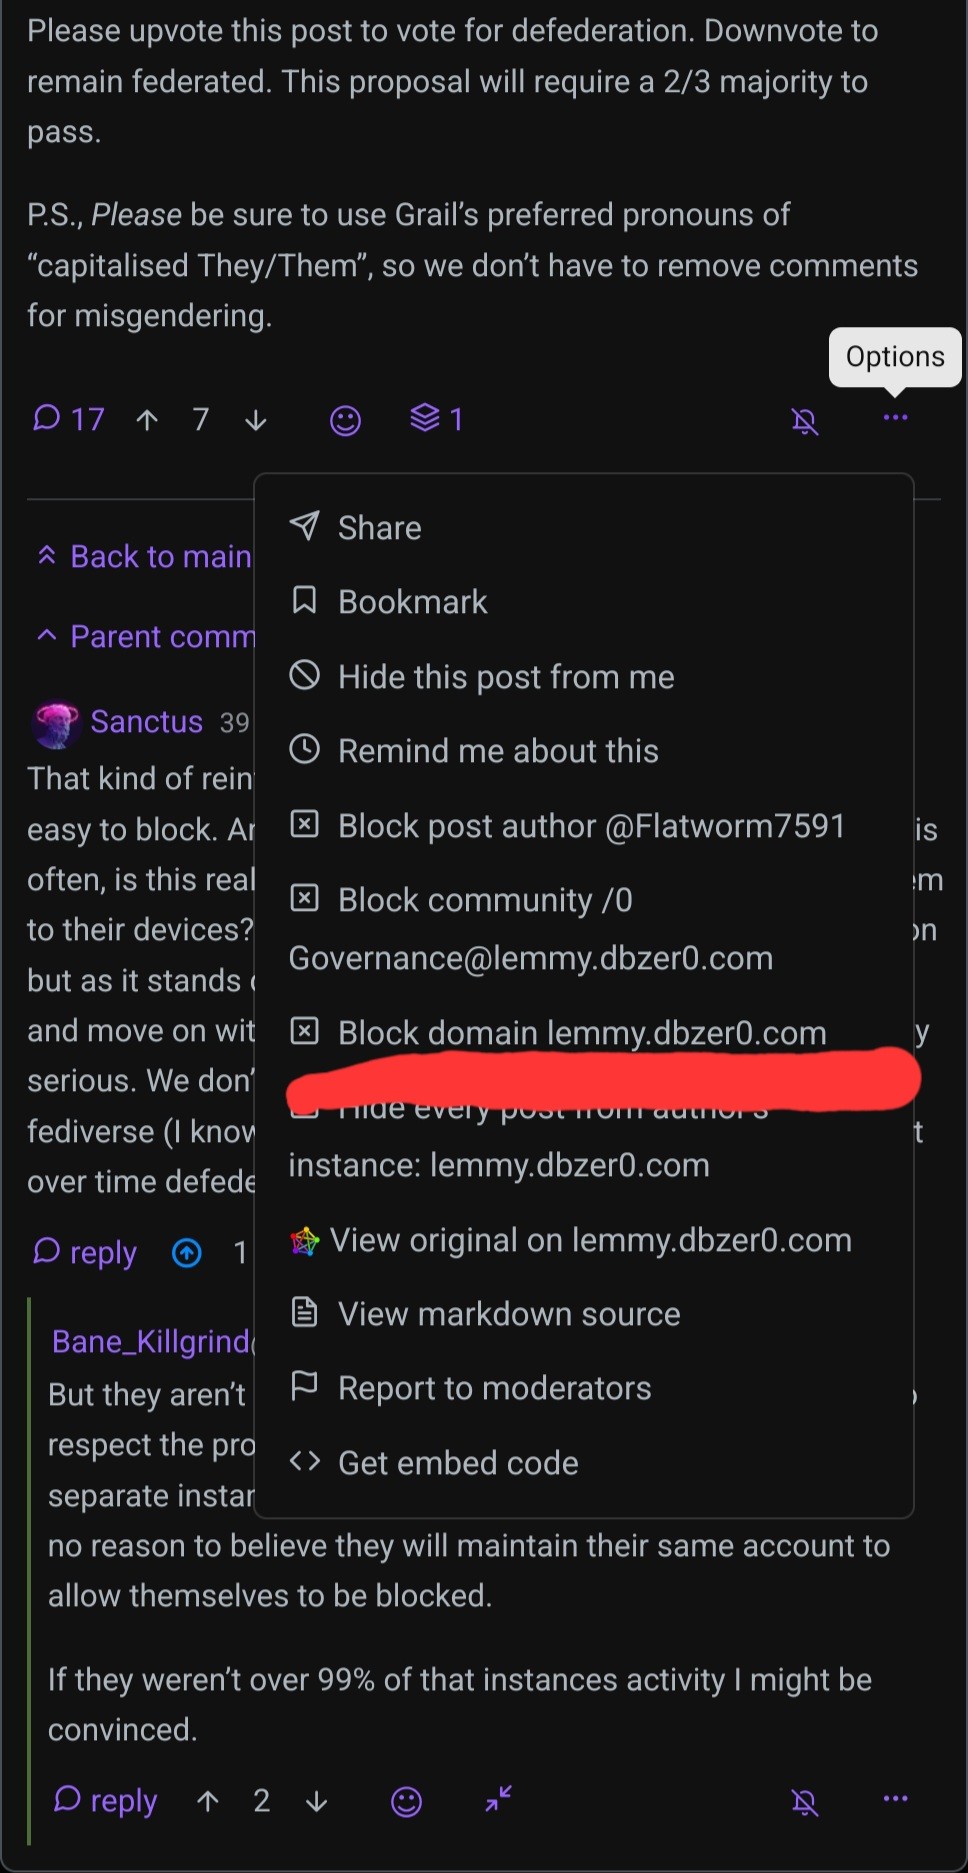968x1873 pixels.
Task: Open View markdown source
Action: [508, 1314]
